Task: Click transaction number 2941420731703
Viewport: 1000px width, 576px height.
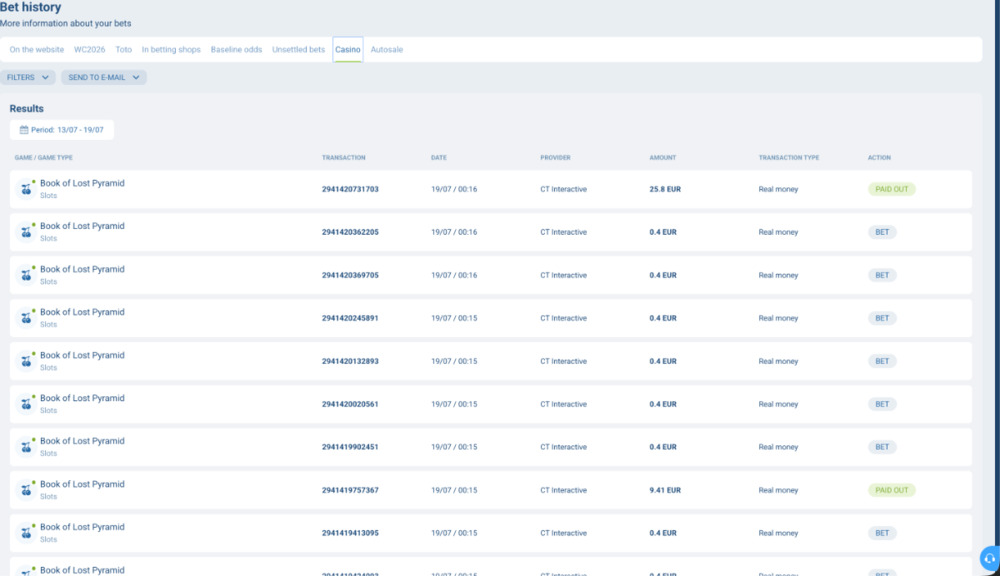Action: point(350,189)
